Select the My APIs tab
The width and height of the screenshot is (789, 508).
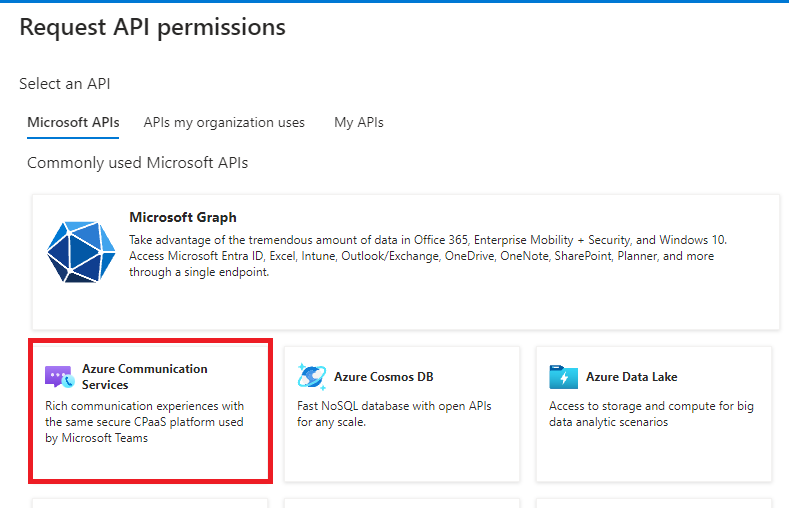click(359, 122)
